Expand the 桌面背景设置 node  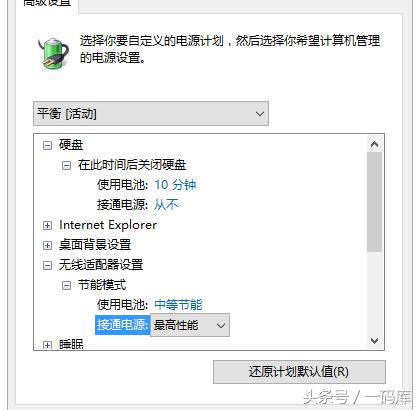47,246
